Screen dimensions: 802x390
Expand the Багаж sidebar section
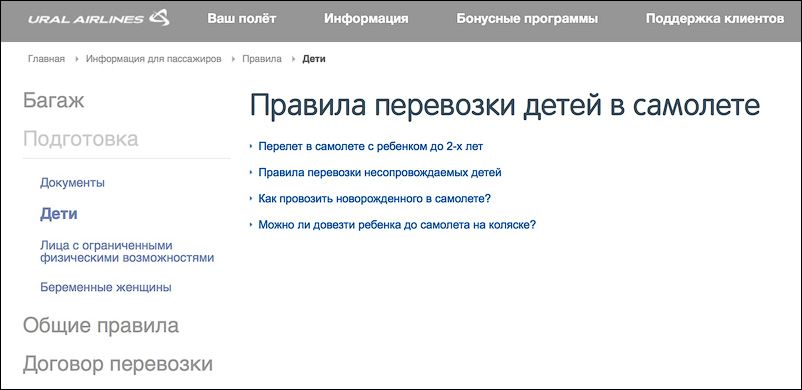[x=54, y=100]
